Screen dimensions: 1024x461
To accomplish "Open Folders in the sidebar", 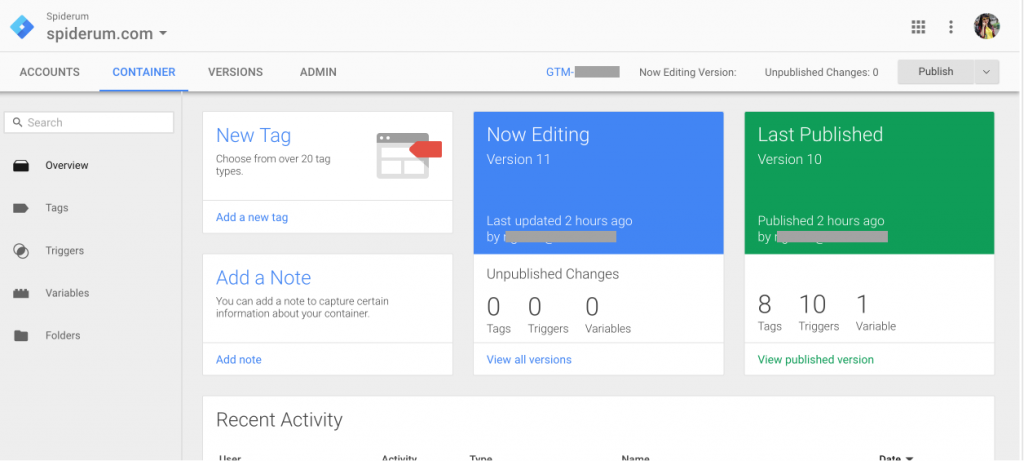I will click(63, 336).
